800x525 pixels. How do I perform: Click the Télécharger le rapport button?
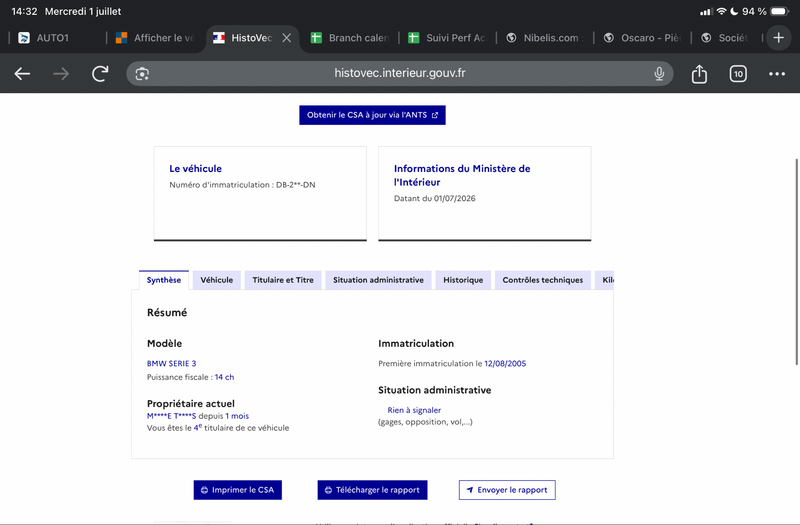click(x=372, y=490)
